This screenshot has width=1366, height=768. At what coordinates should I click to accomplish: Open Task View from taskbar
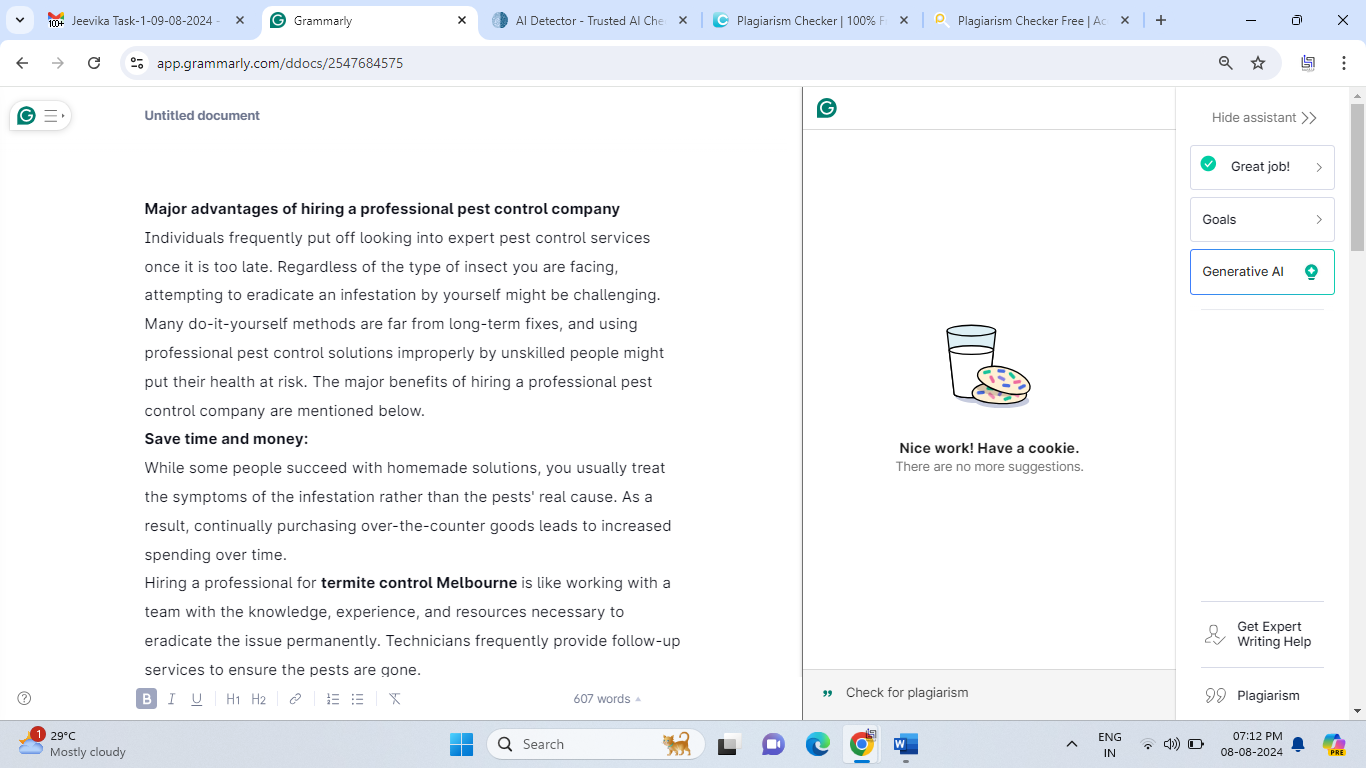coord(728,744)
